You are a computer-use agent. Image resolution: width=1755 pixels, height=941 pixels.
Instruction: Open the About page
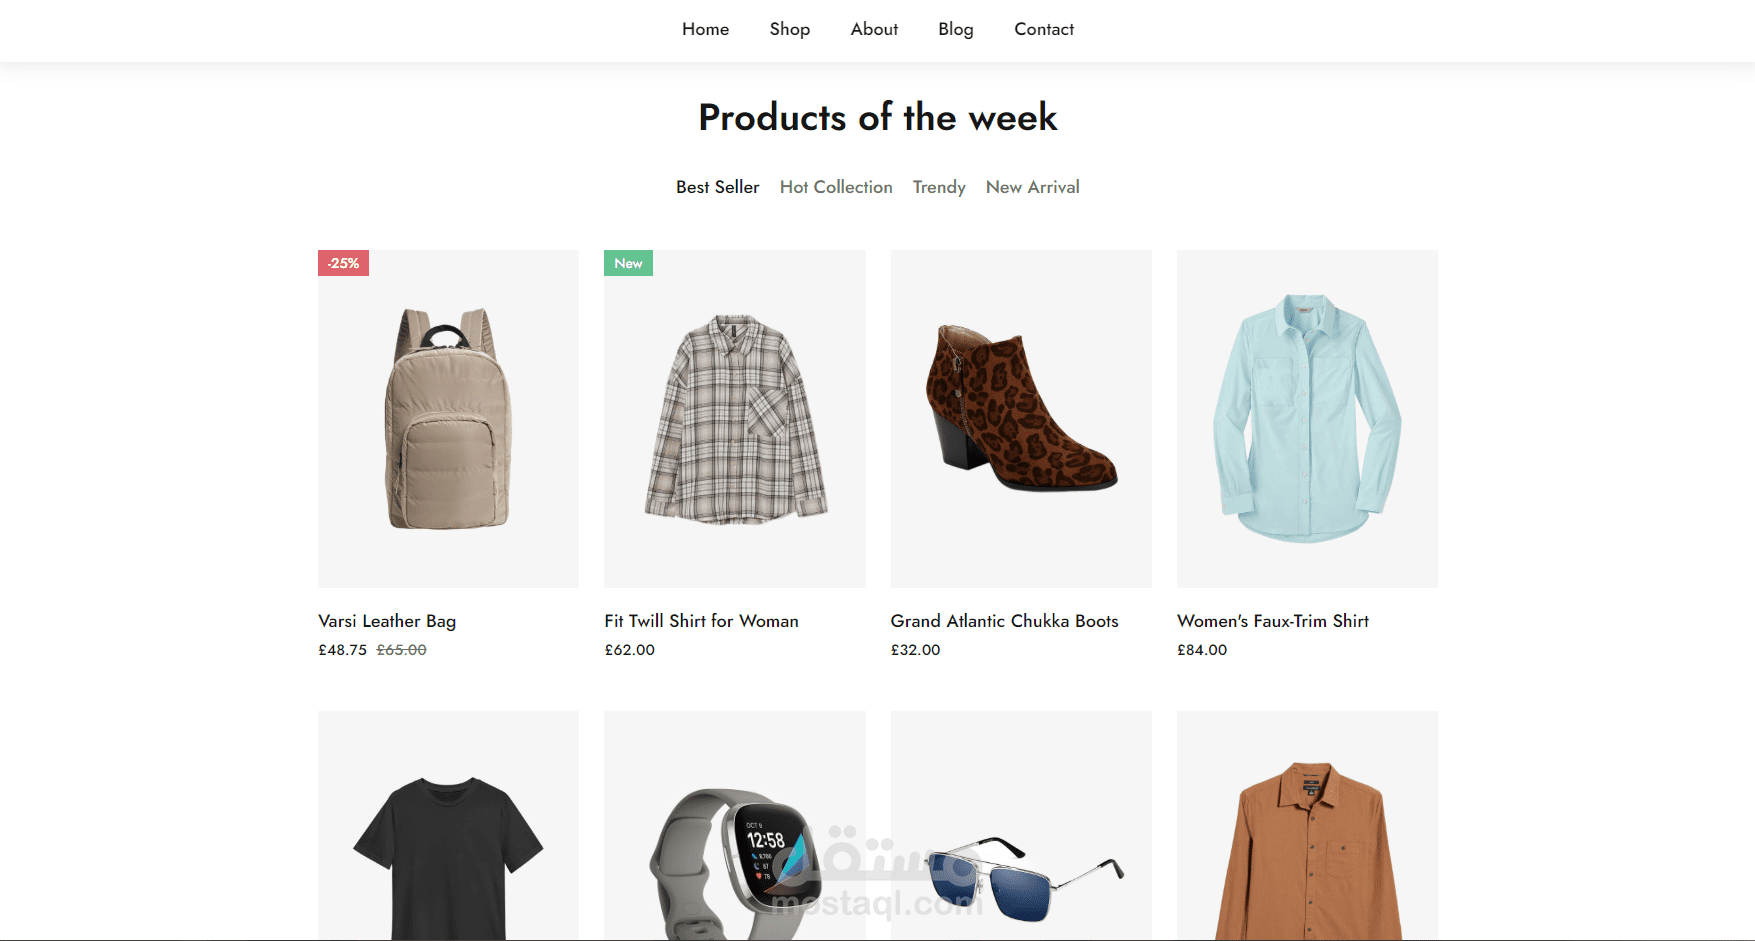[874, 30]
